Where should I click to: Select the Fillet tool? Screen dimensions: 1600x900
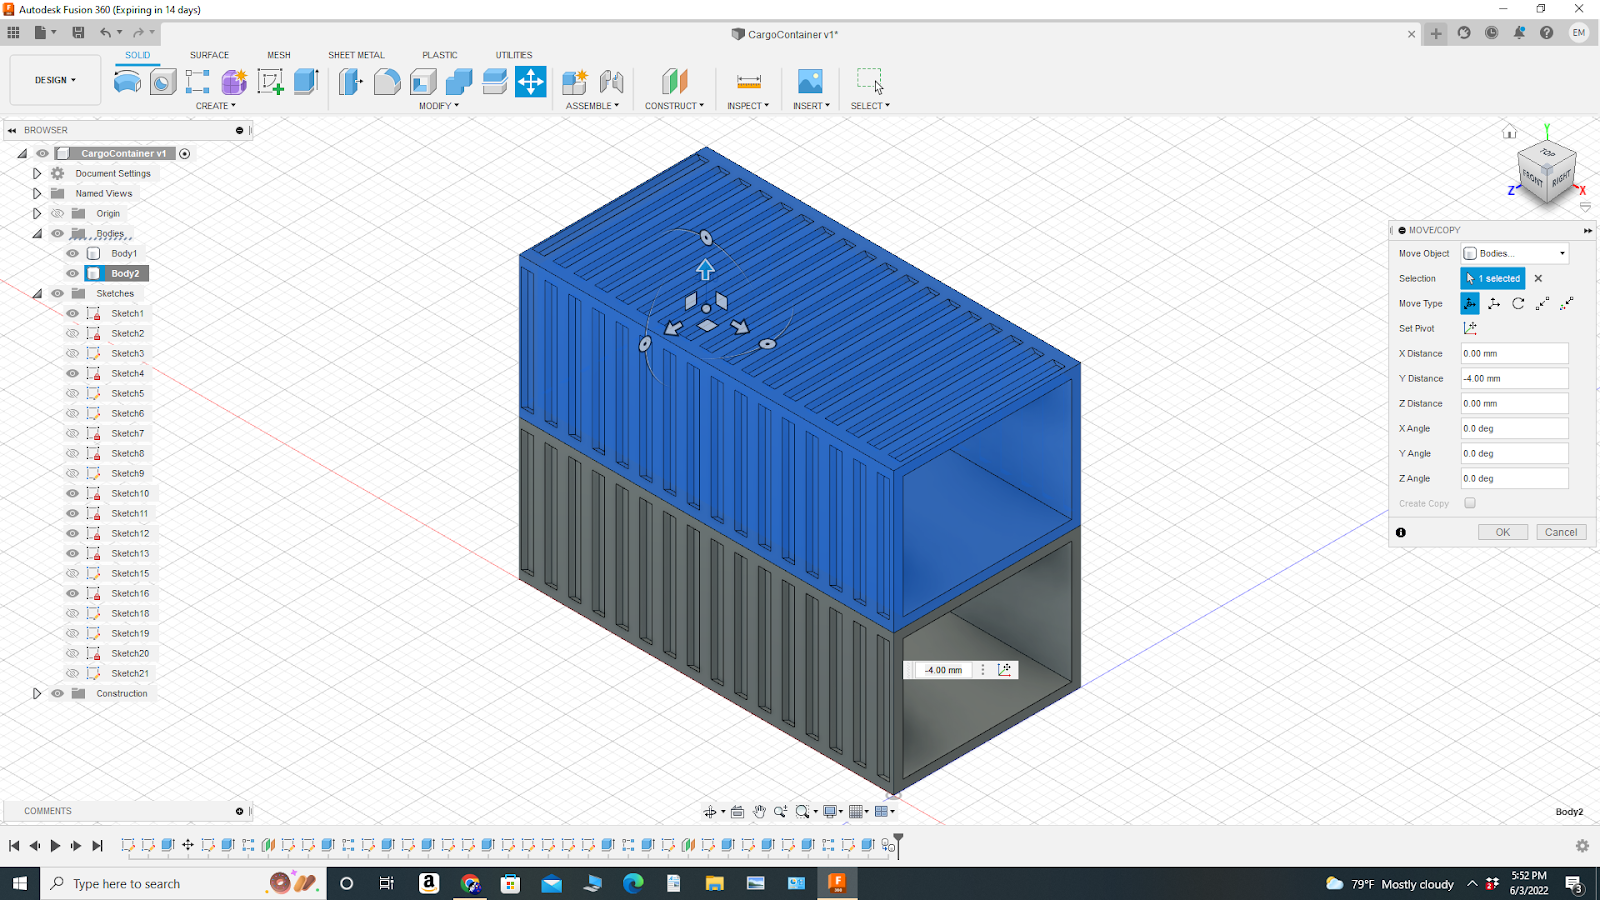[x=387, y=82]
